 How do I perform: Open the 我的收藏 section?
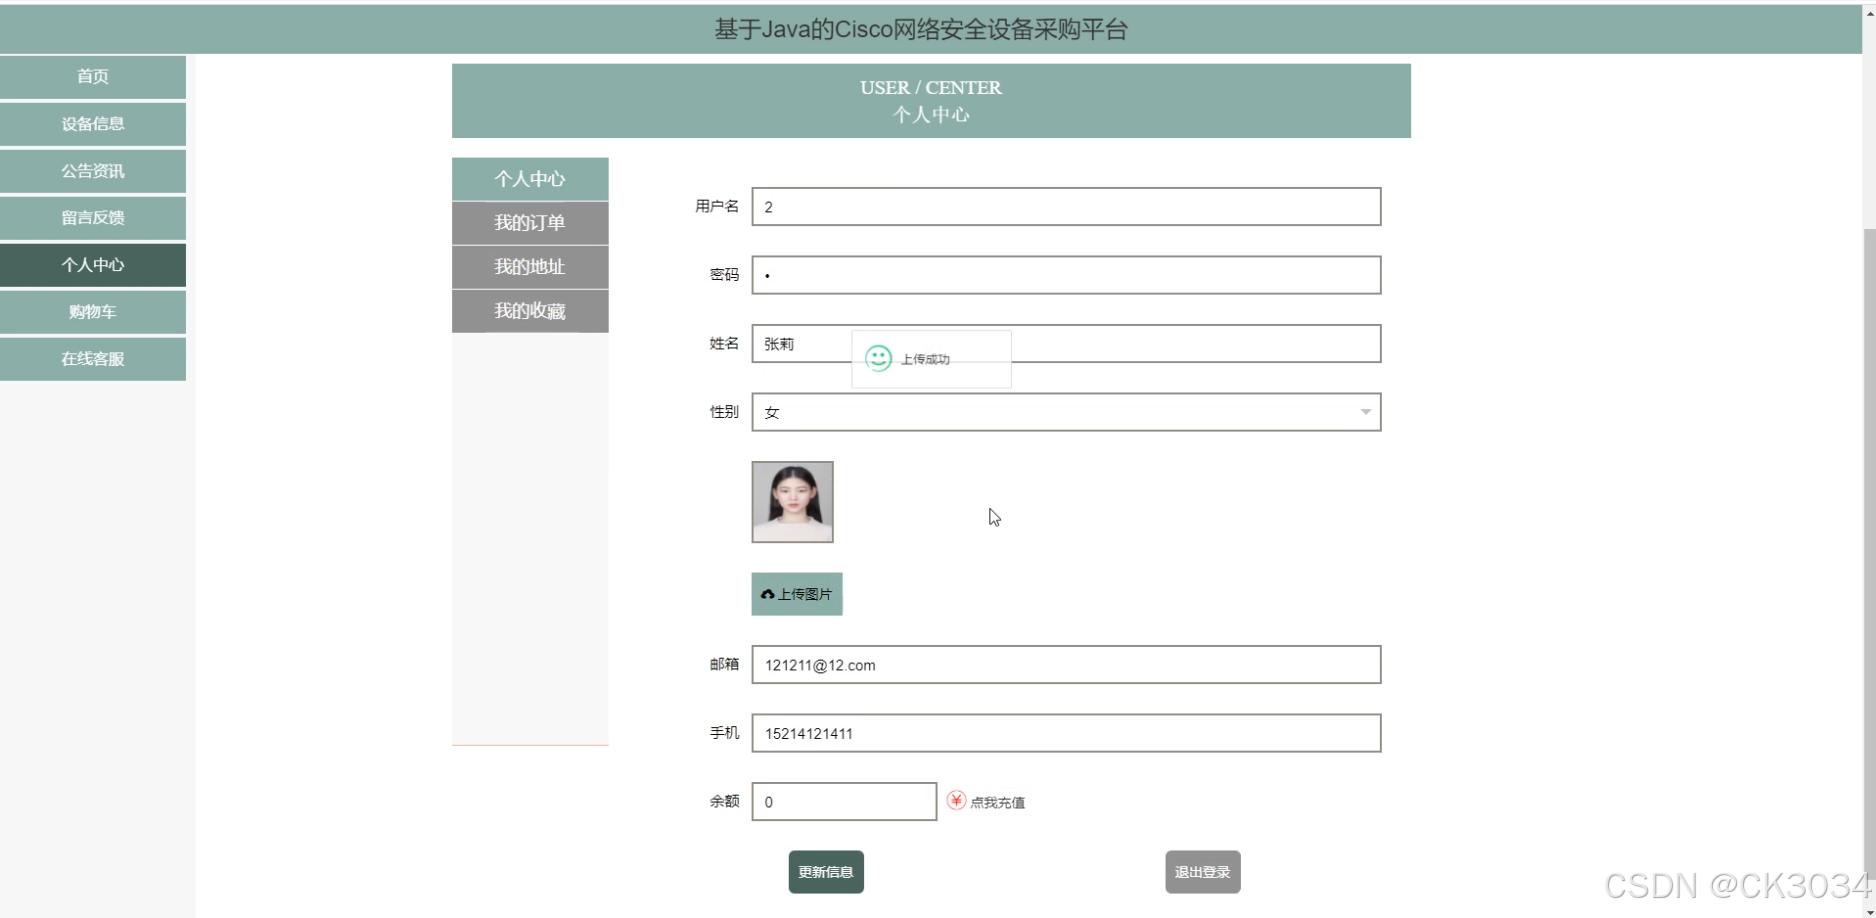tap(529, 311)
